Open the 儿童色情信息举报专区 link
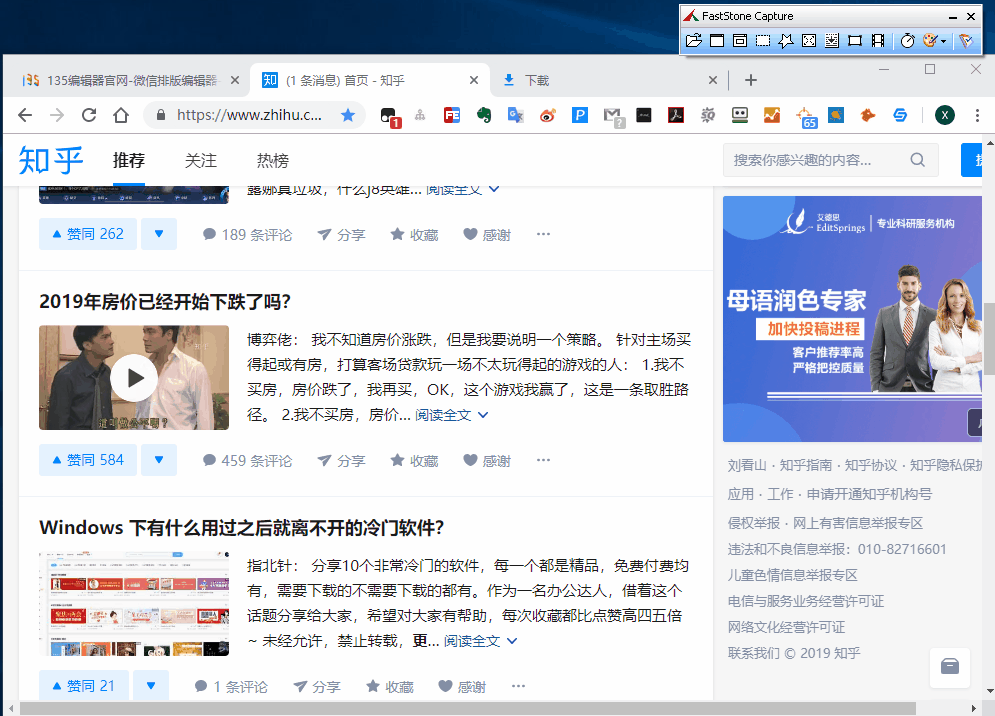The height and width of the screenshot is (716, 995). (793, 575)
